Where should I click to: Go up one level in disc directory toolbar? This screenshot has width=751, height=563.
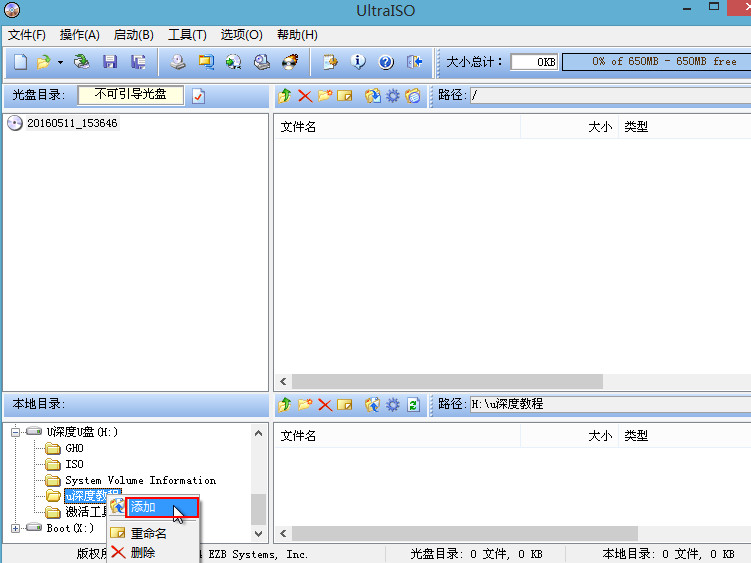point(284,96)
